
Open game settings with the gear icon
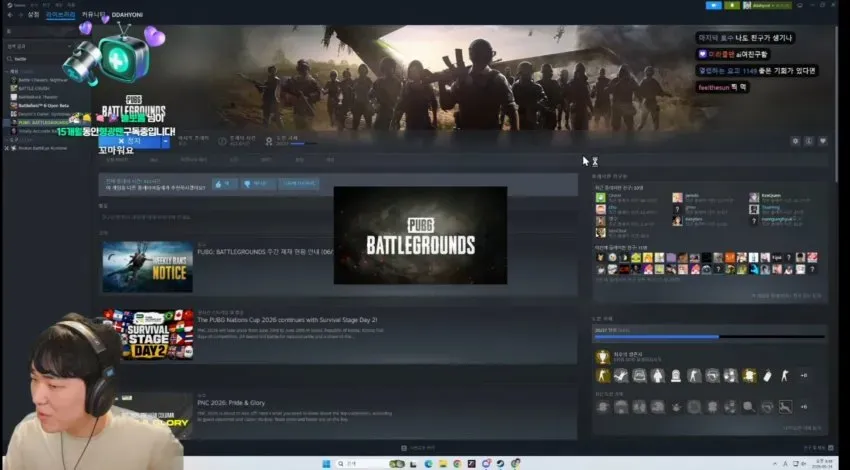[795, 141]
